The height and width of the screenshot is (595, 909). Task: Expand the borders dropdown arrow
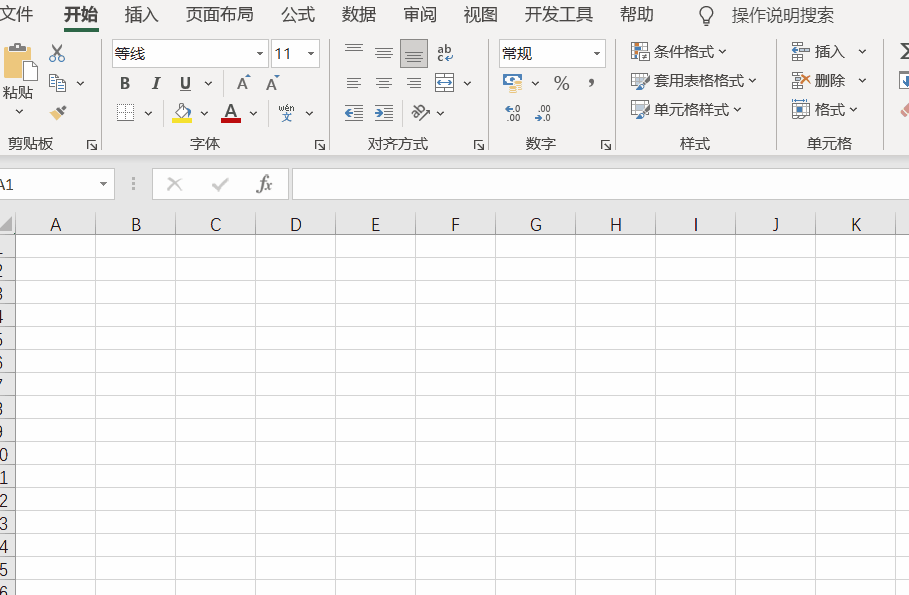click(x=148, y=113)
